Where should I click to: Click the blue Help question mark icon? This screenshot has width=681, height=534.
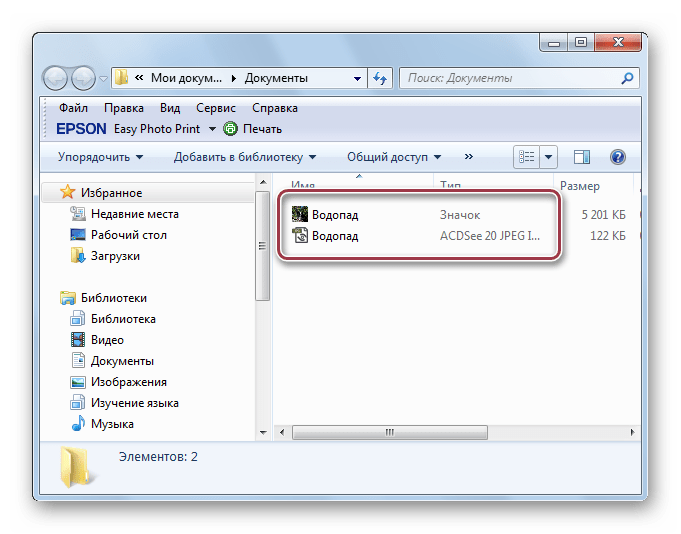click(618, 157)
